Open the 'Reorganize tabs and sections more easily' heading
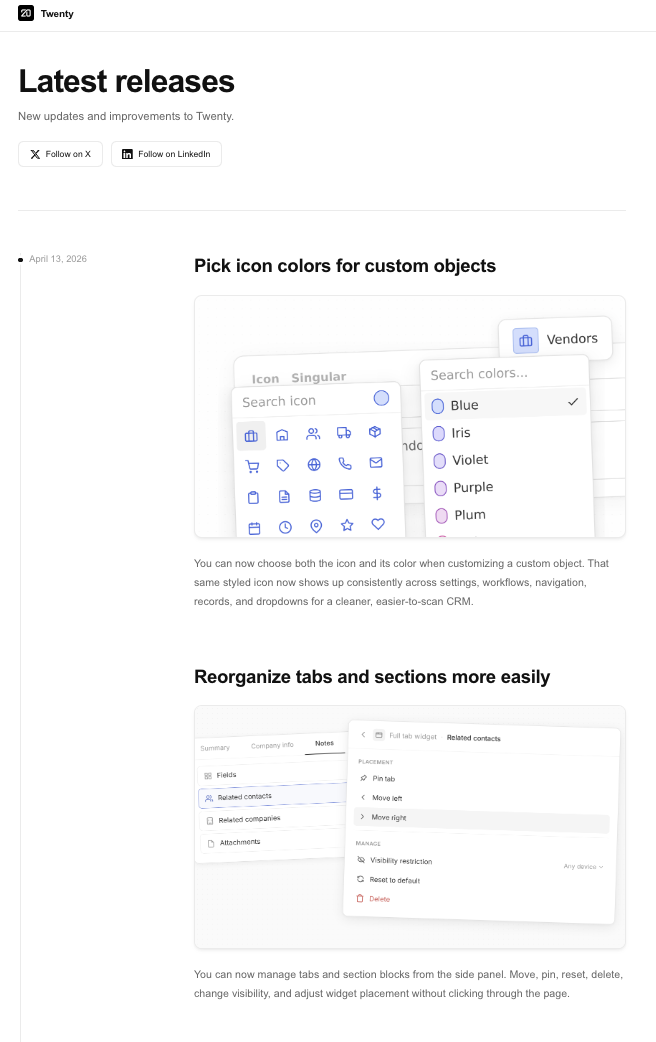This screenshot has width=656, height=1042. click(x=372, y=677)
